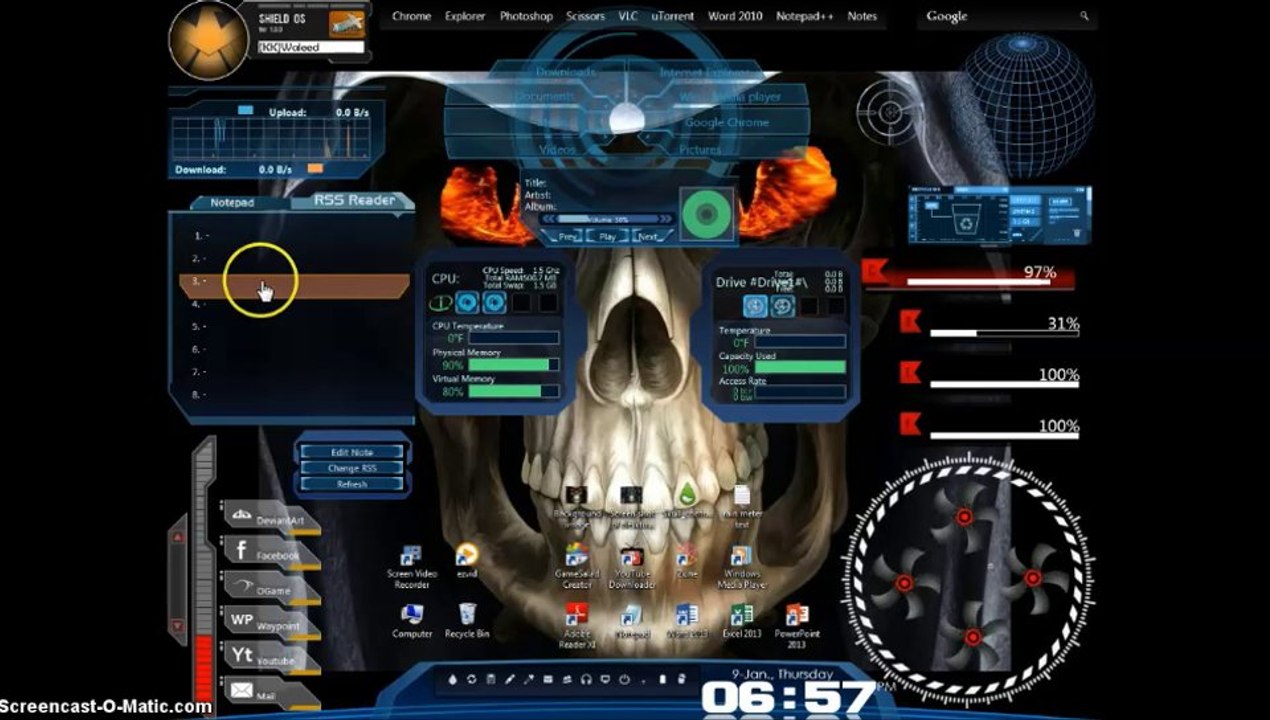Click the 31% usage bar
The width and height of the screenshot is (1270, 720).
click(x=1004, y=332)
